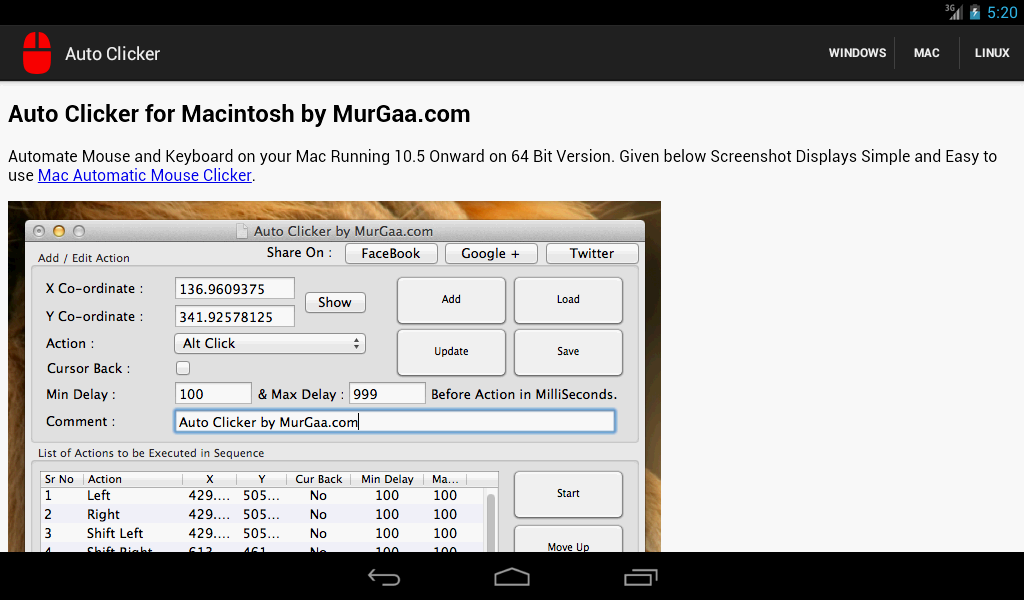Image resolution: width=1024 pixels, height=600 pixels.
Task: Share on FaceBook
Action: 390,253
